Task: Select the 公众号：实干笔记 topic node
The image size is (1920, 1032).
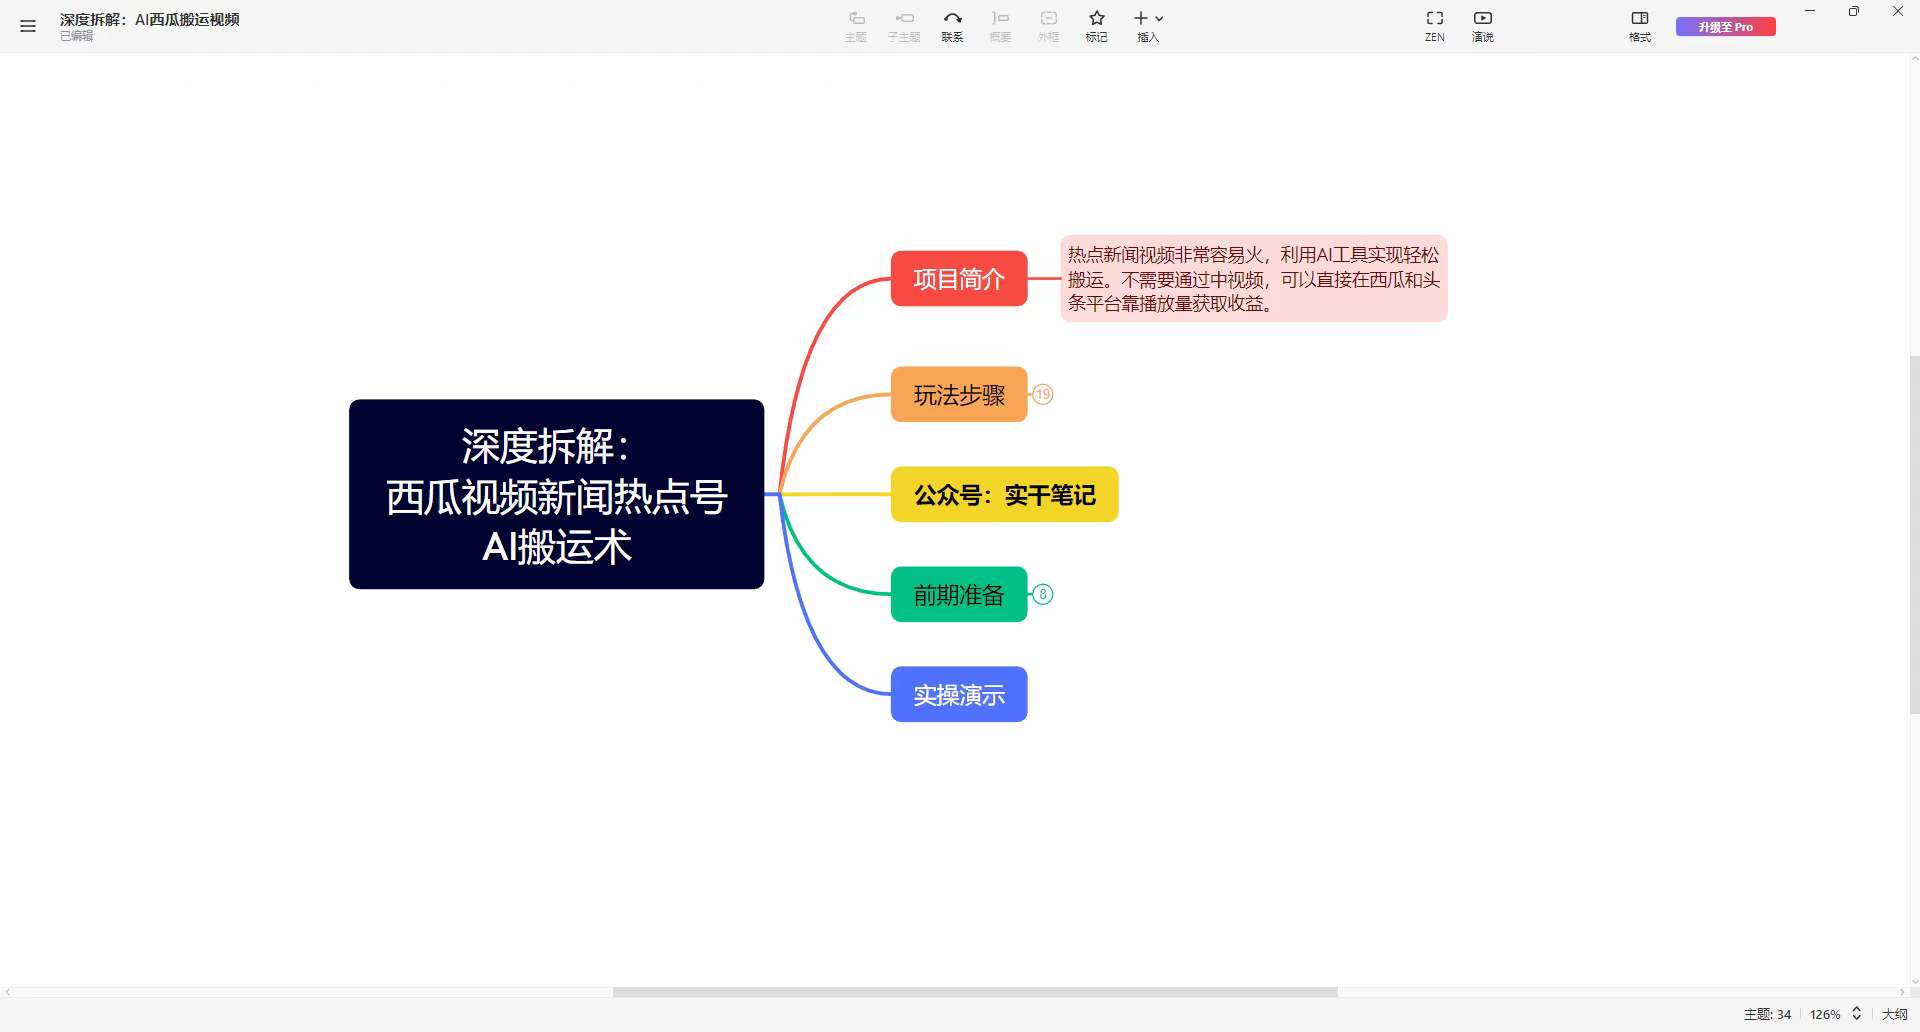Action: click(1004, 494)
